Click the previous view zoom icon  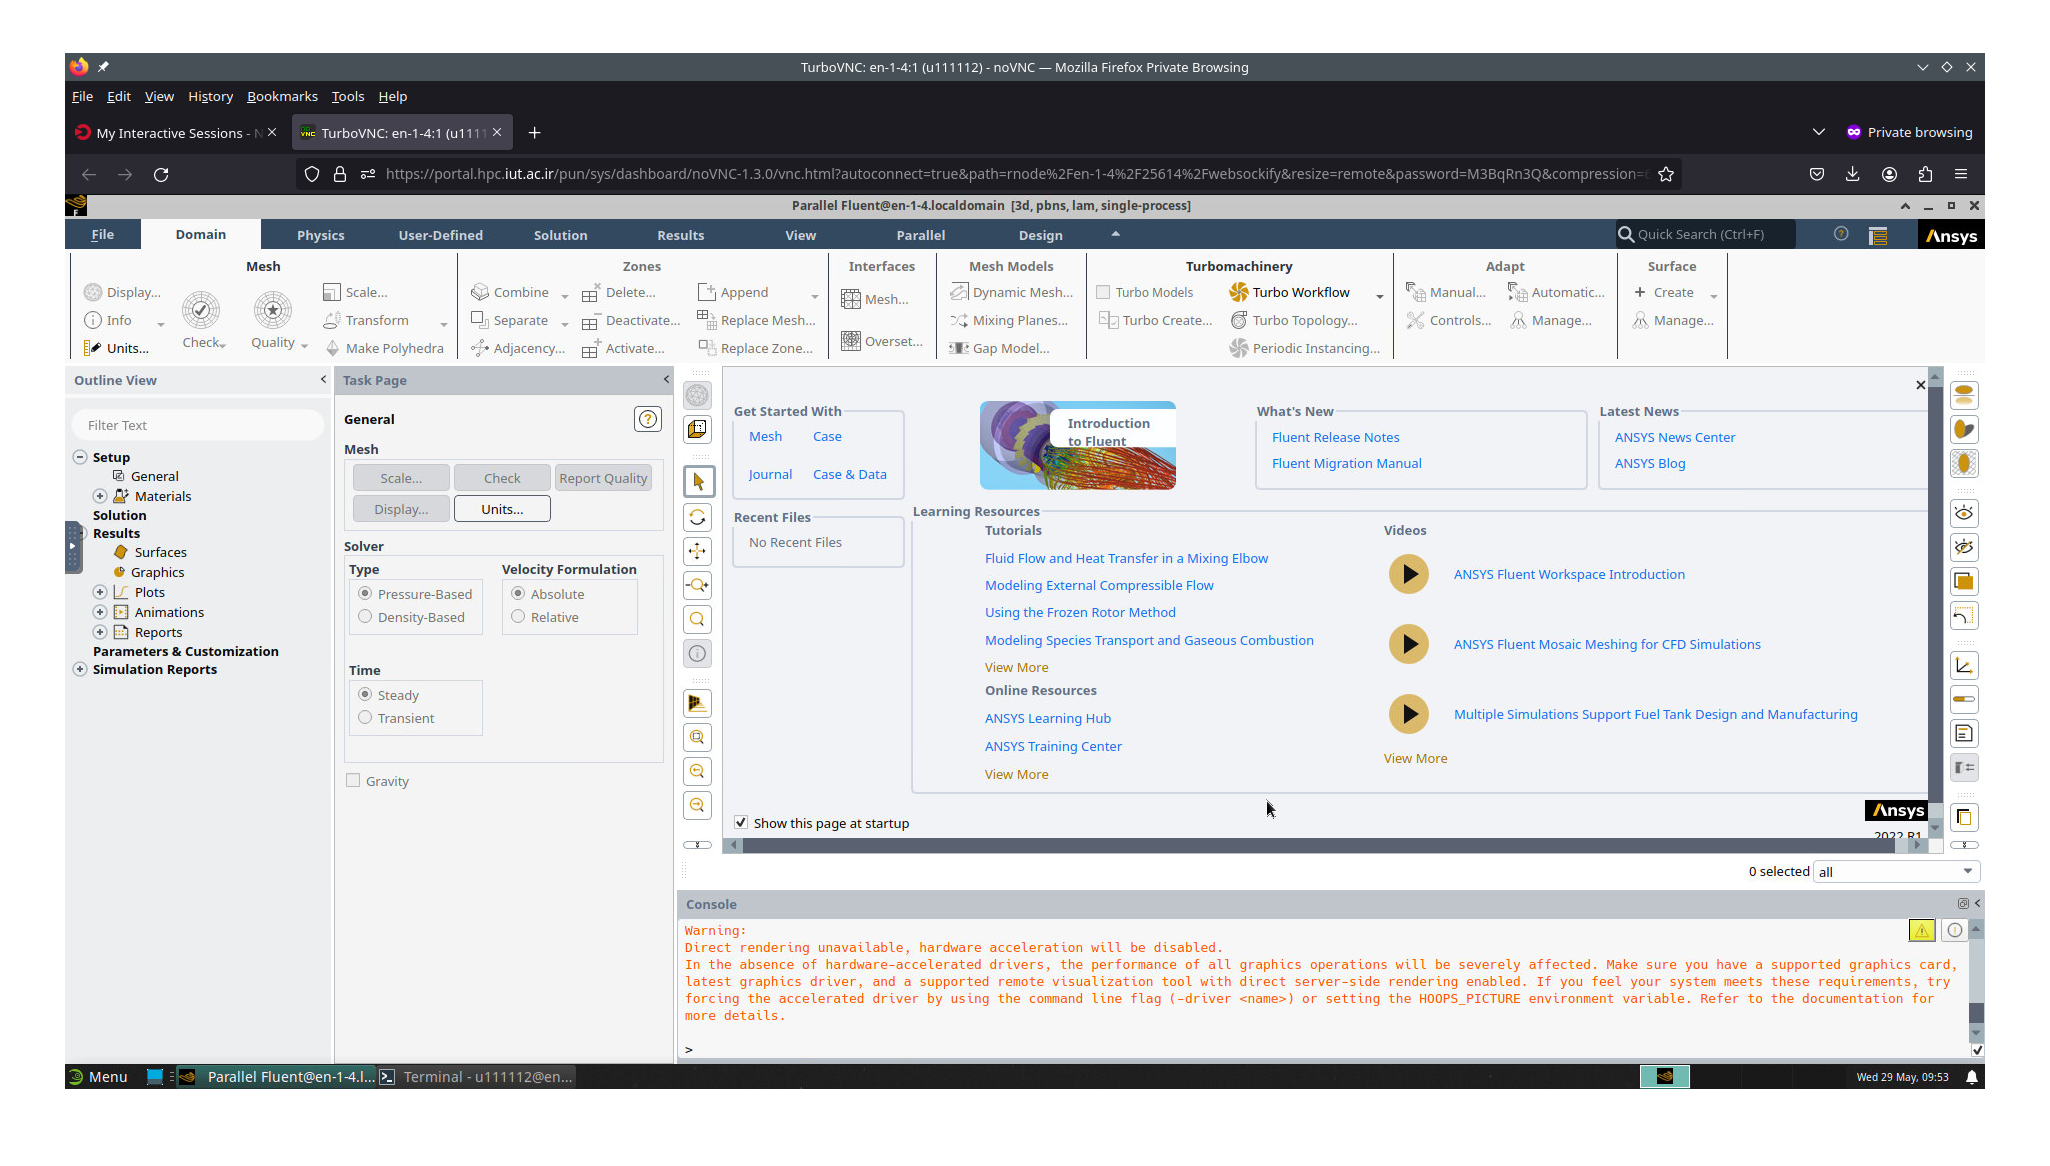697,771
